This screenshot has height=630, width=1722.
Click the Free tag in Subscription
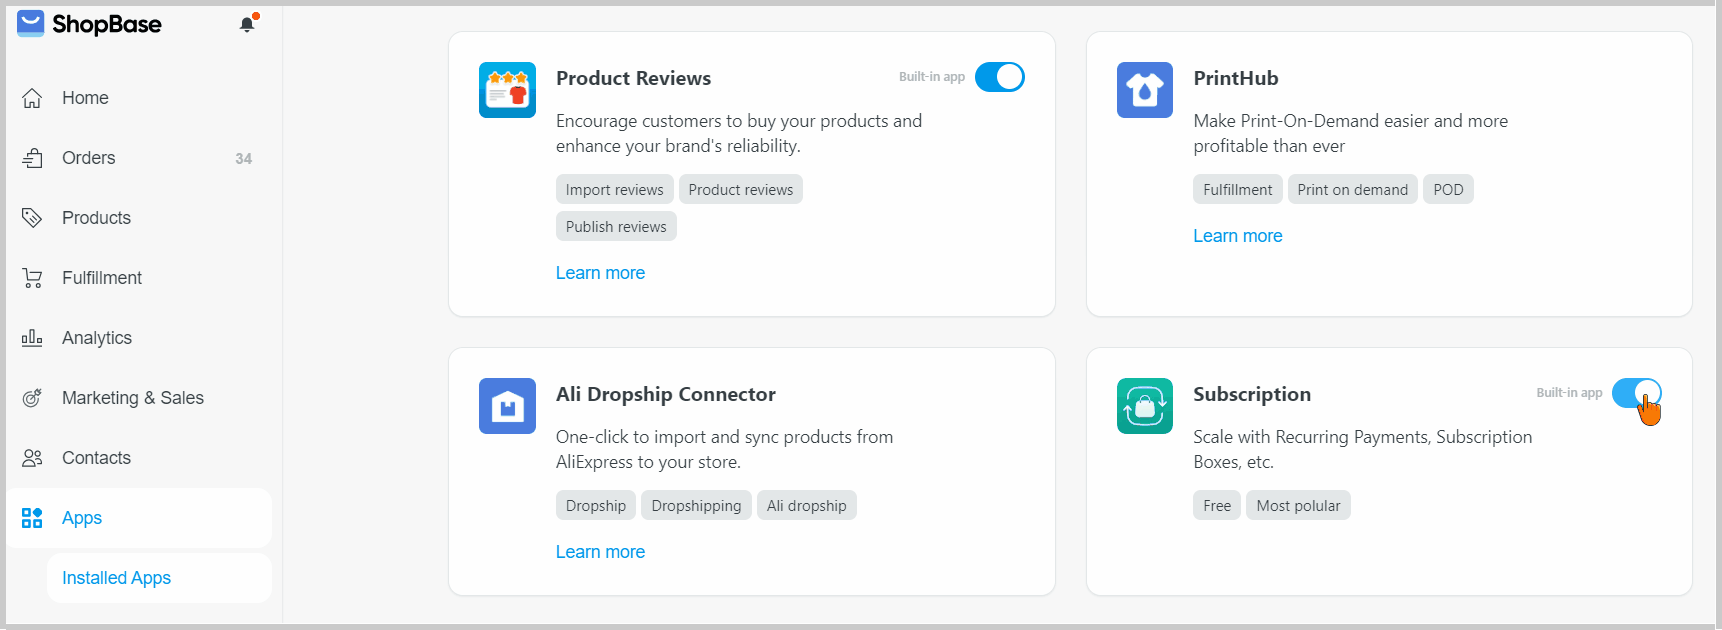[x=1217, y=506]
